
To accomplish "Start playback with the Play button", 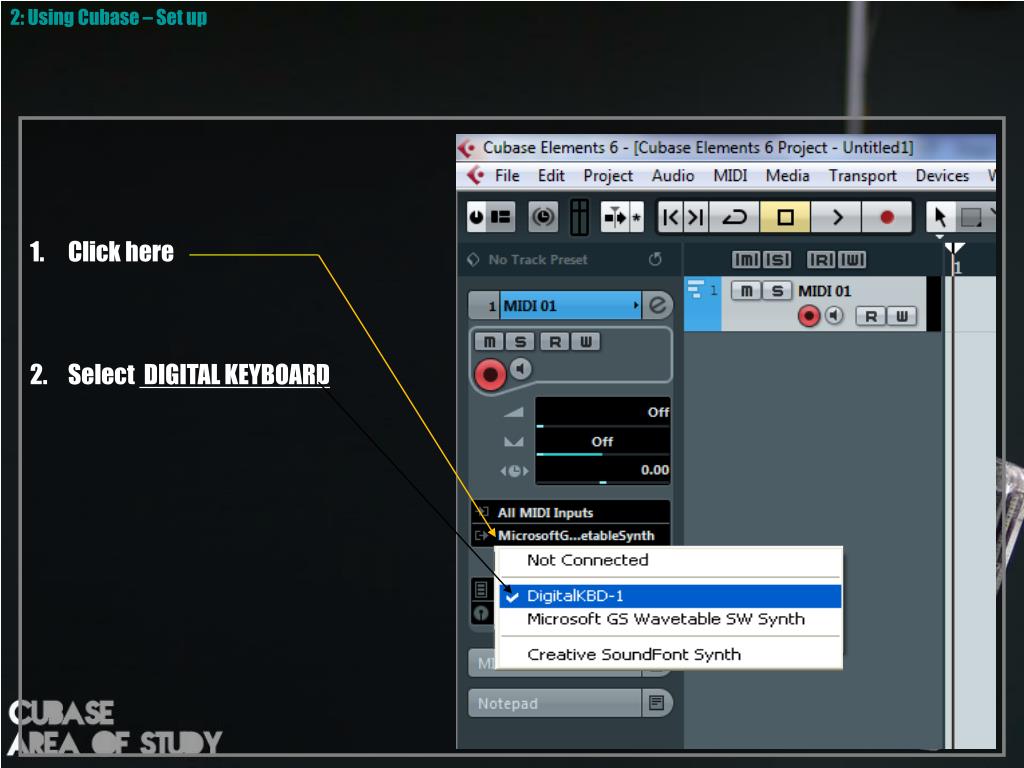I will tap(837, 217).
